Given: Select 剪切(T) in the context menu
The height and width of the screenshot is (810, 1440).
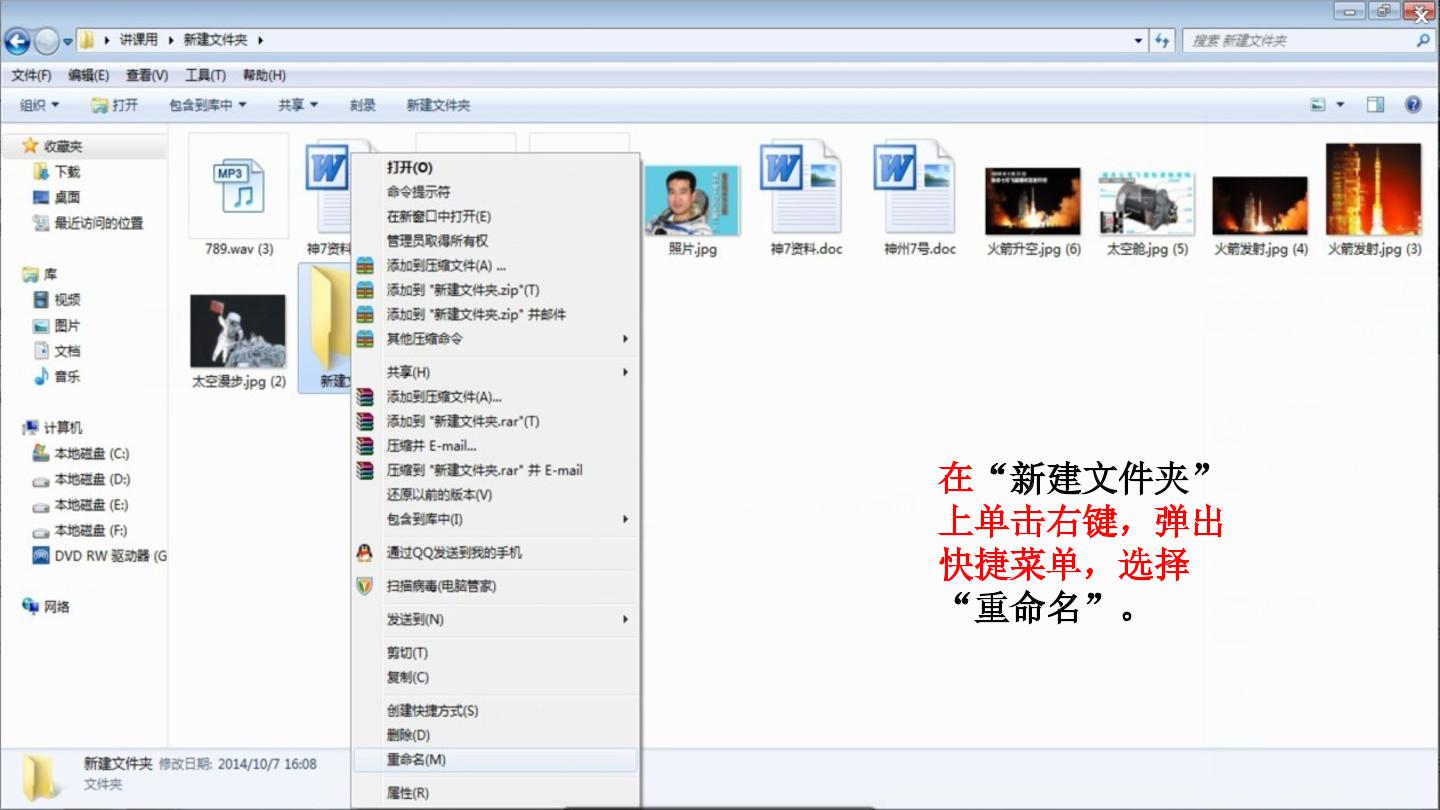Looking at the screenshot, I should point(496,653).
